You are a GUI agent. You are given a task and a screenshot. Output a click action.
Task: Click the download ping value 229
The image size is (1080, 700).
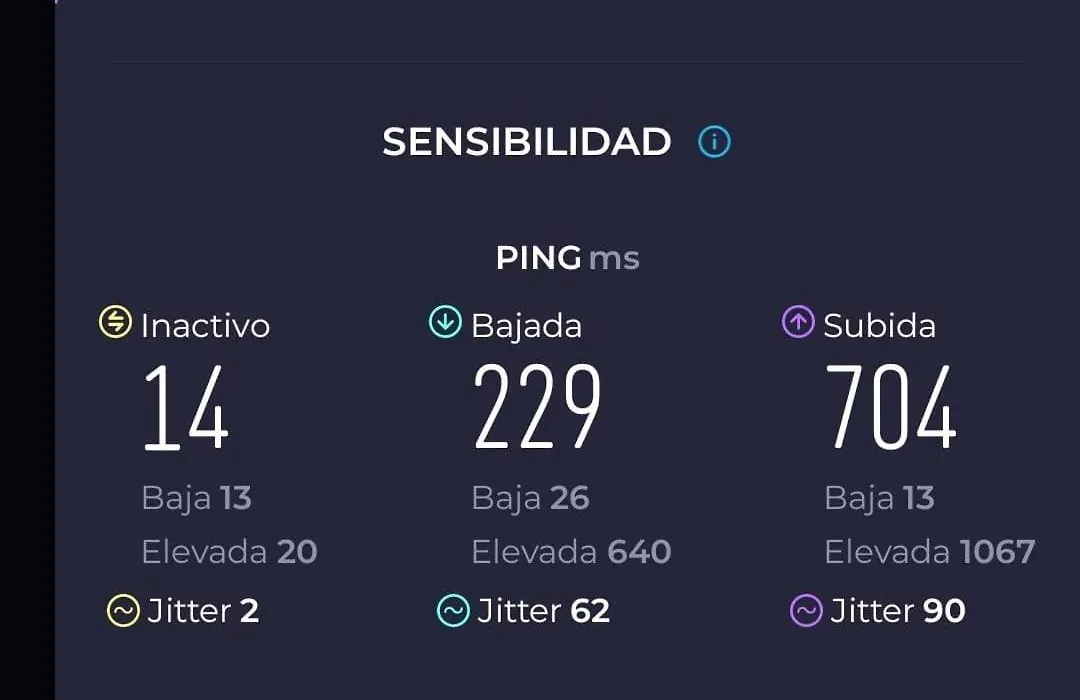pos(537,407)
